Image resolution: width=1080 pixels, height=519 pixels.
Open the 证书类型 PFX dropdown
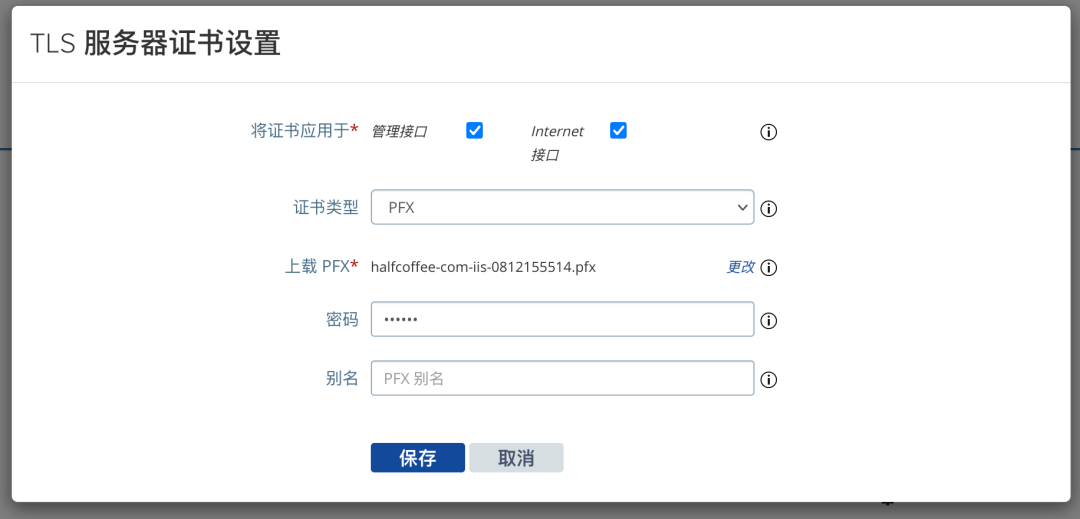[562, 207]
